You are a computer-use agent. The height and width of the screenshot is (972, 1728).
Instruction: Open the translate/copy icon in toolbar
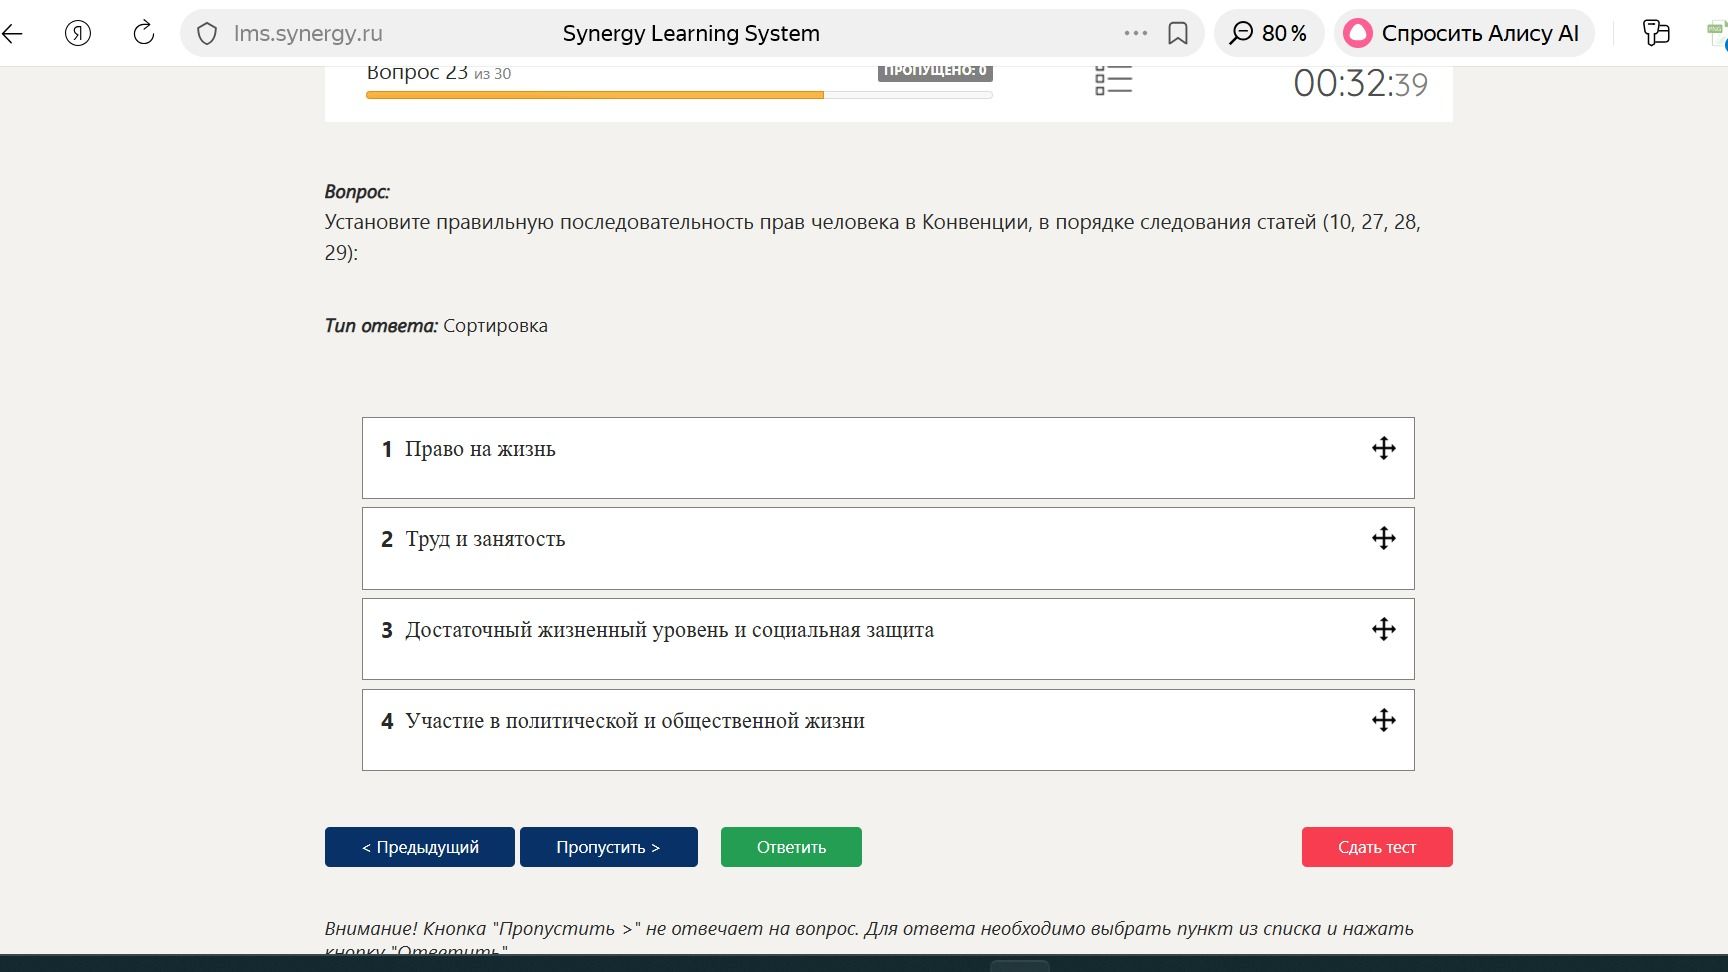[1657, 33]
